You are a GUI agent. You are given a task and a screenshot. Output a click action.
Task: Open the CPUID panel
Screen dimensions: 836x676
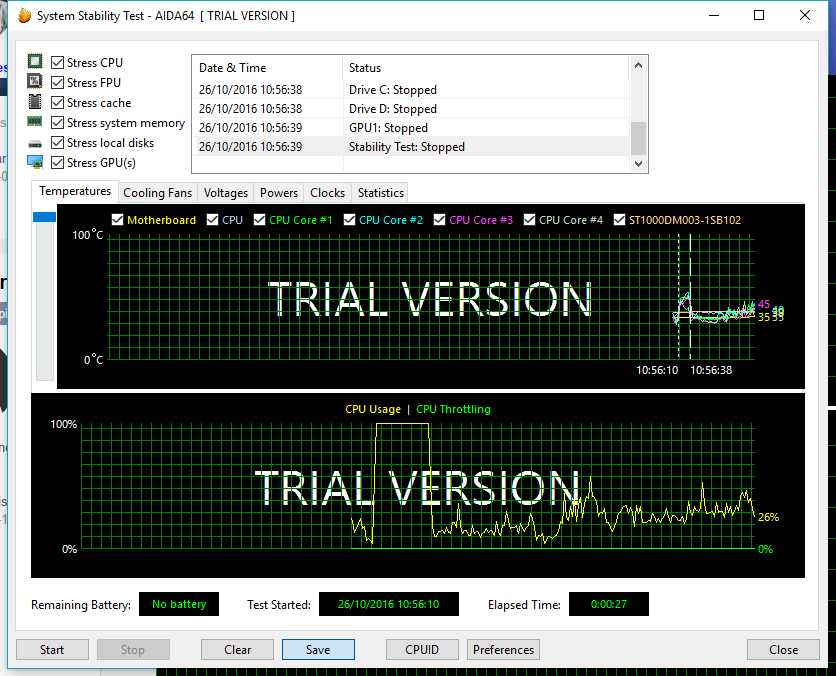(422, 649)
